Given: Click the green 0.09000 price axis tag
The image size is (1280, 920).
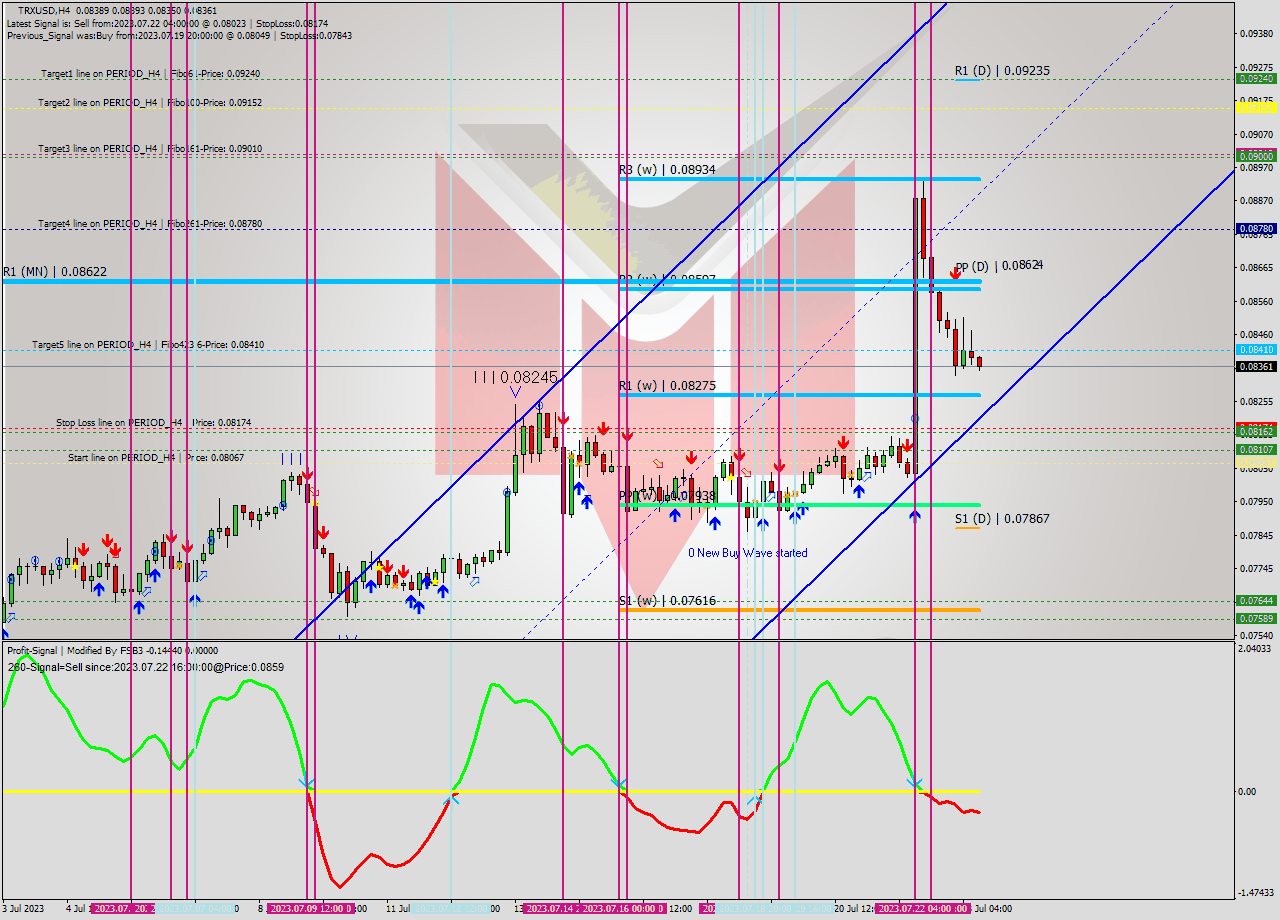Looking at the screenshot, I should point(1256,156).
